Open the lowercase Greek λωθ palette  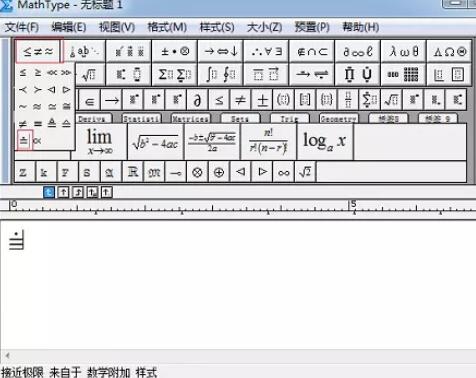(x=403, y=51)
